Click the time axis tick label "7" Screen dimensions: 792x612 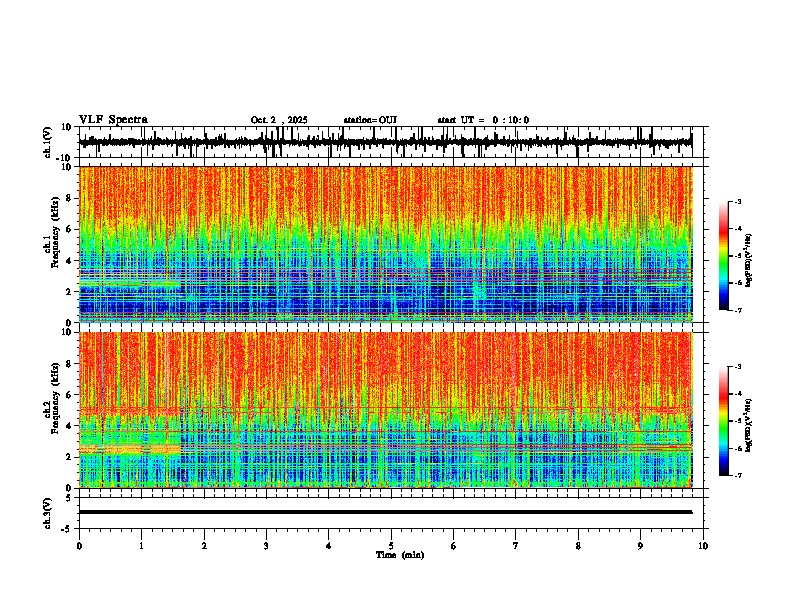tap(516, 546)
